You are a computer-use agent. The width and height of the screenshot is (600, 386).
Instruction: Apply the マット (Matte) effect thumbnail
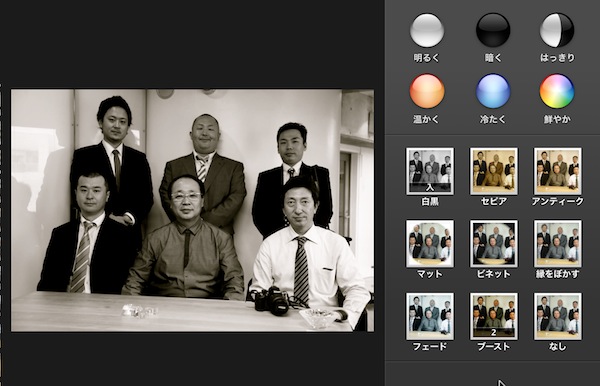pyautogui.click(x=430, y=243)
